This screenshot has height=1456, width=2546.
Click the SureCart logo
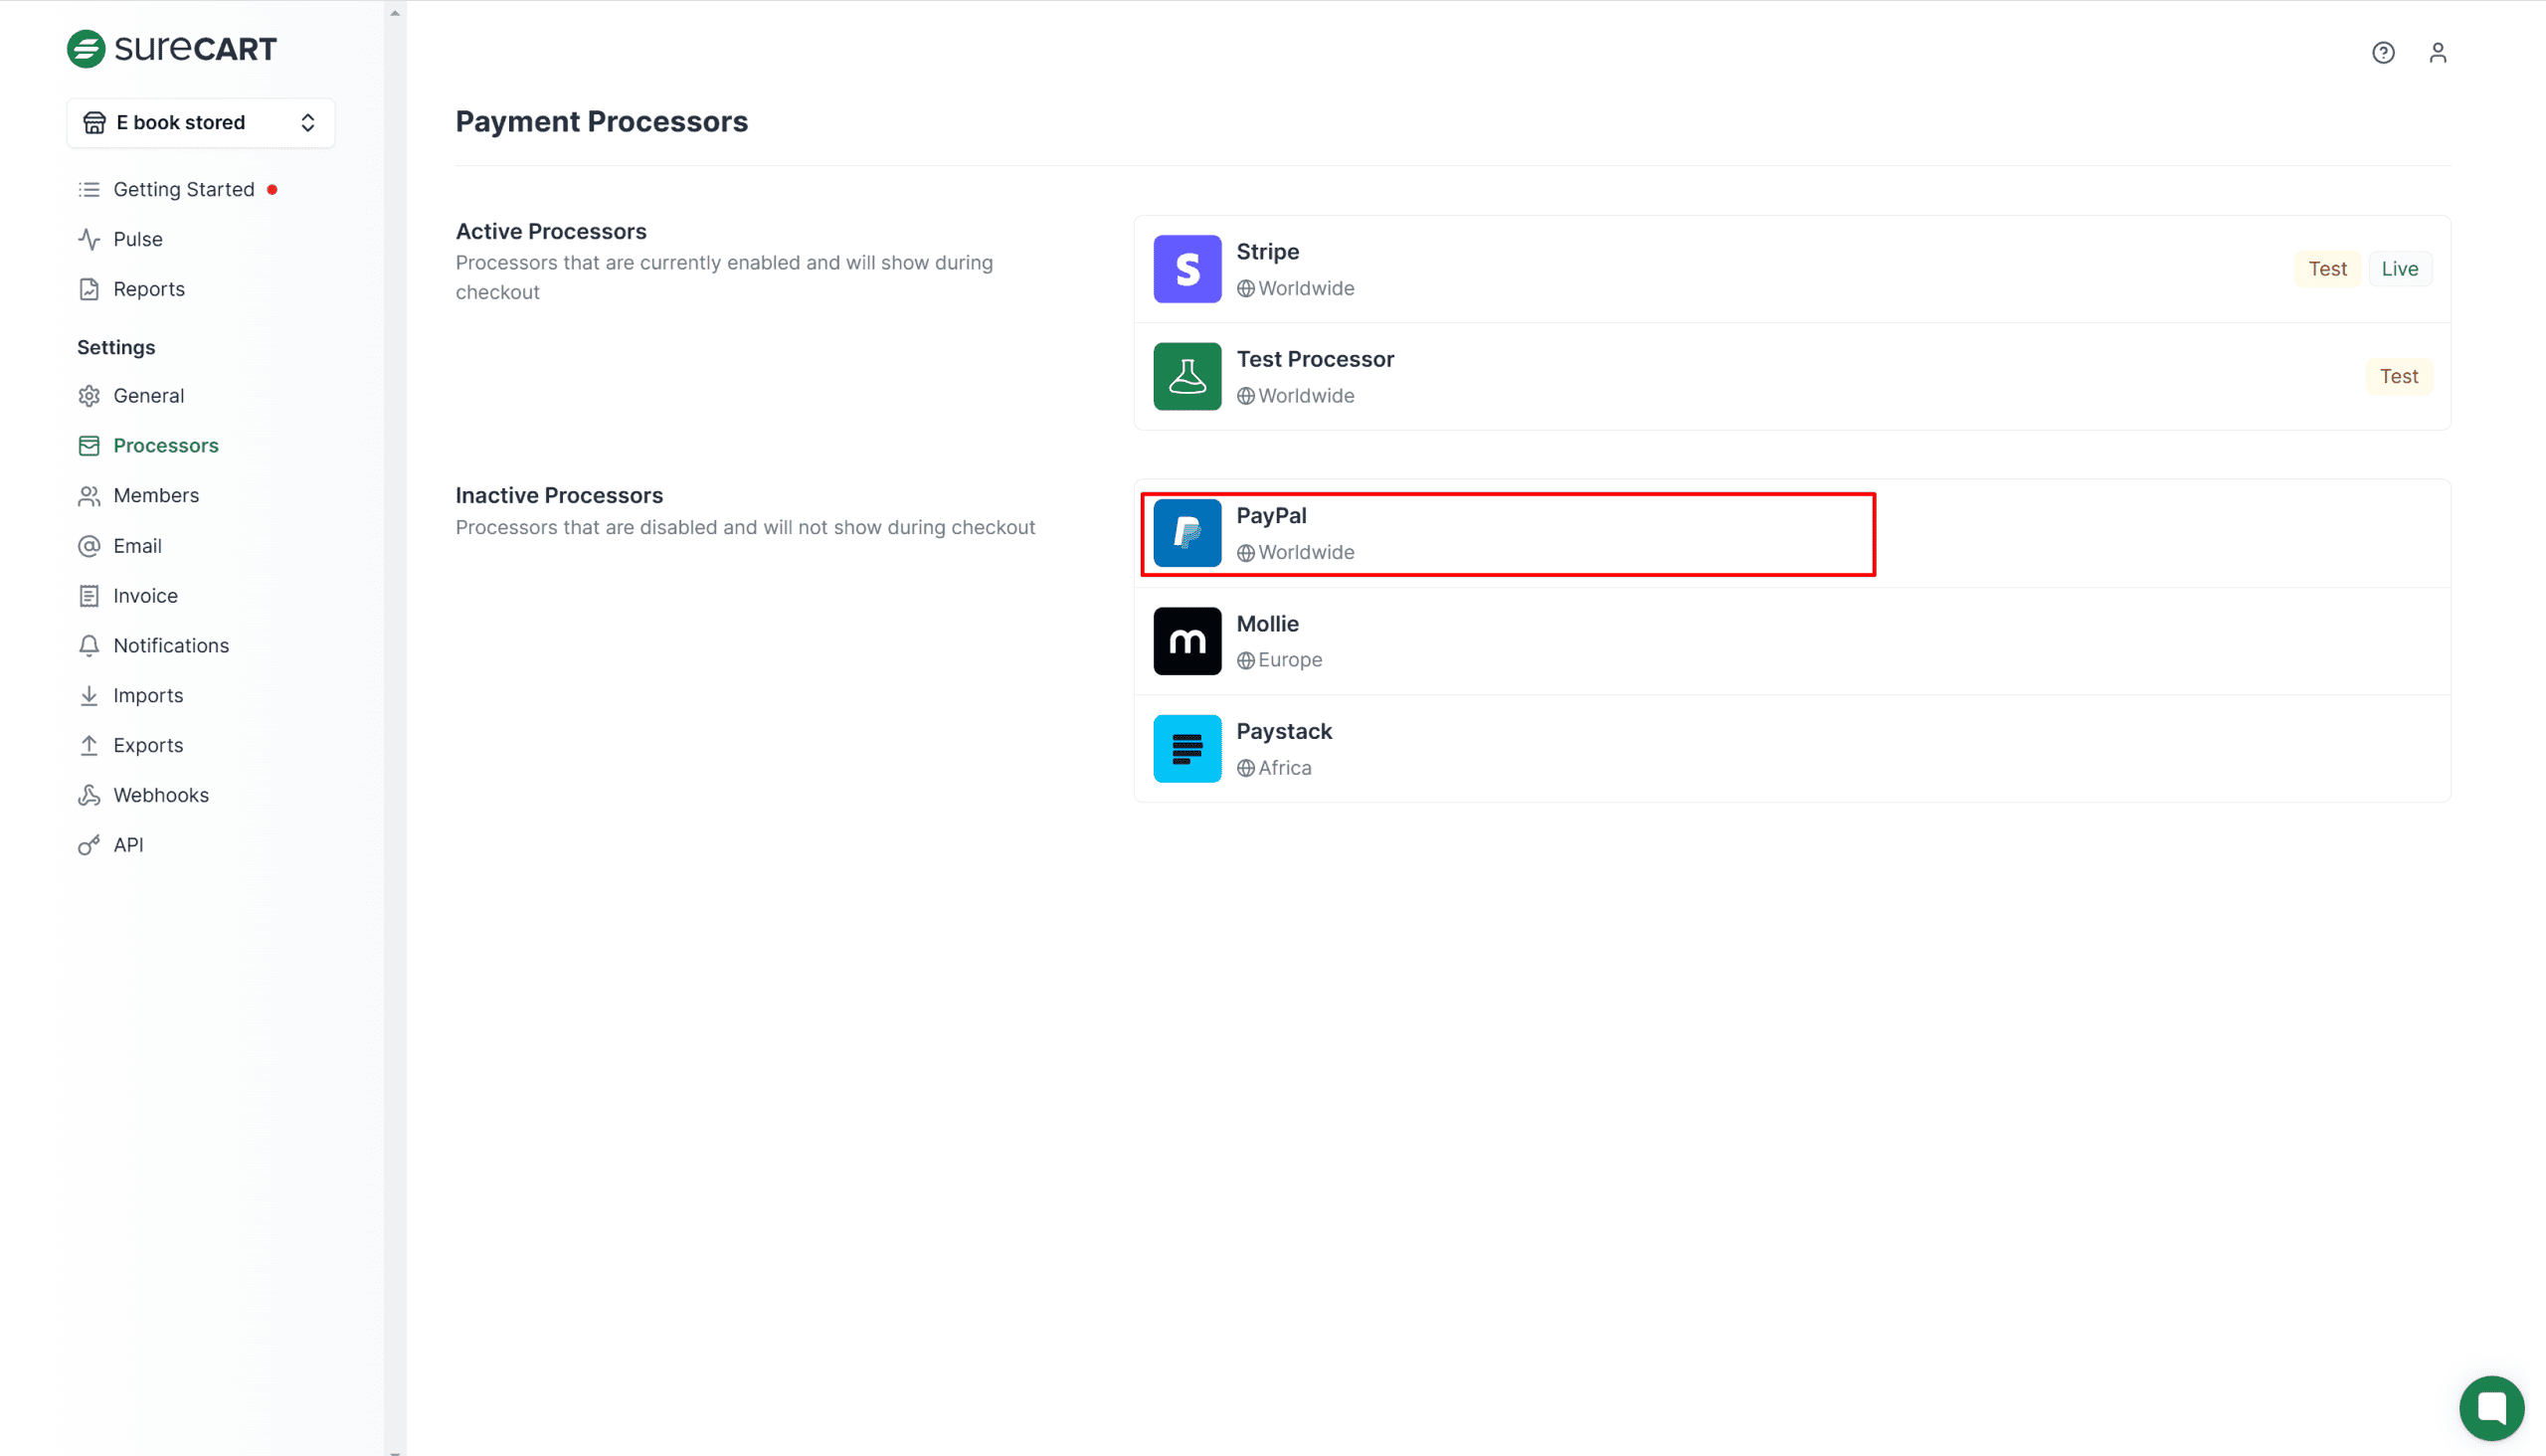pyautogui.click(x=171, y=48)
